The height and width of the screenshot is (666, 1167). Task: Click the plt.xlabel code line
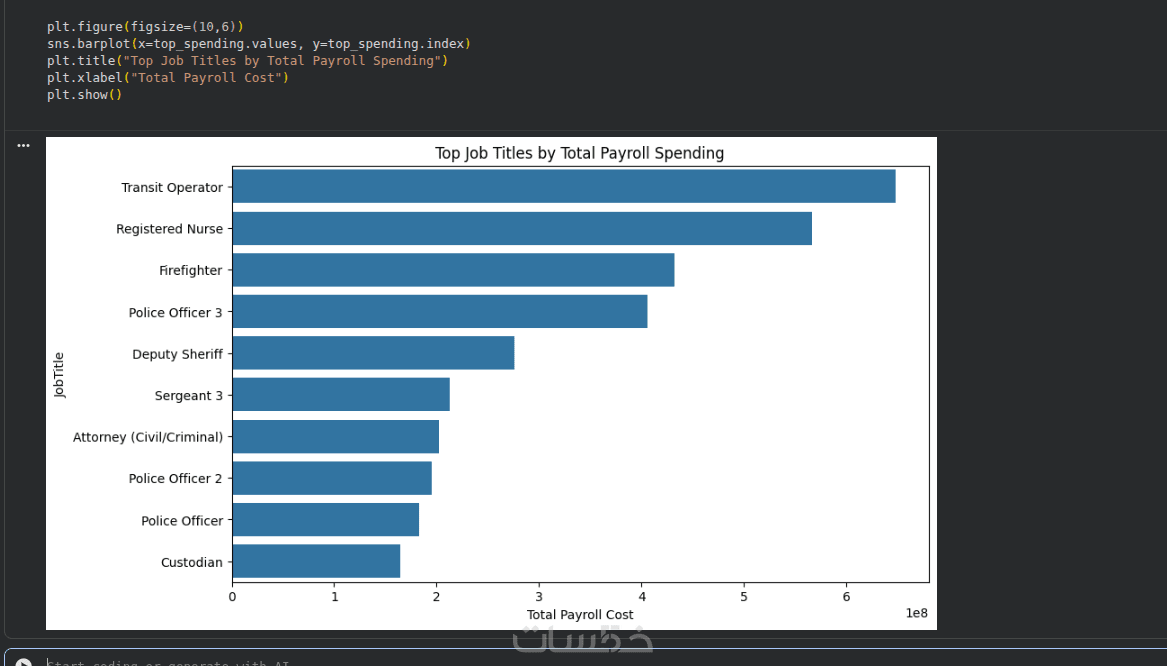click(167, 78)
